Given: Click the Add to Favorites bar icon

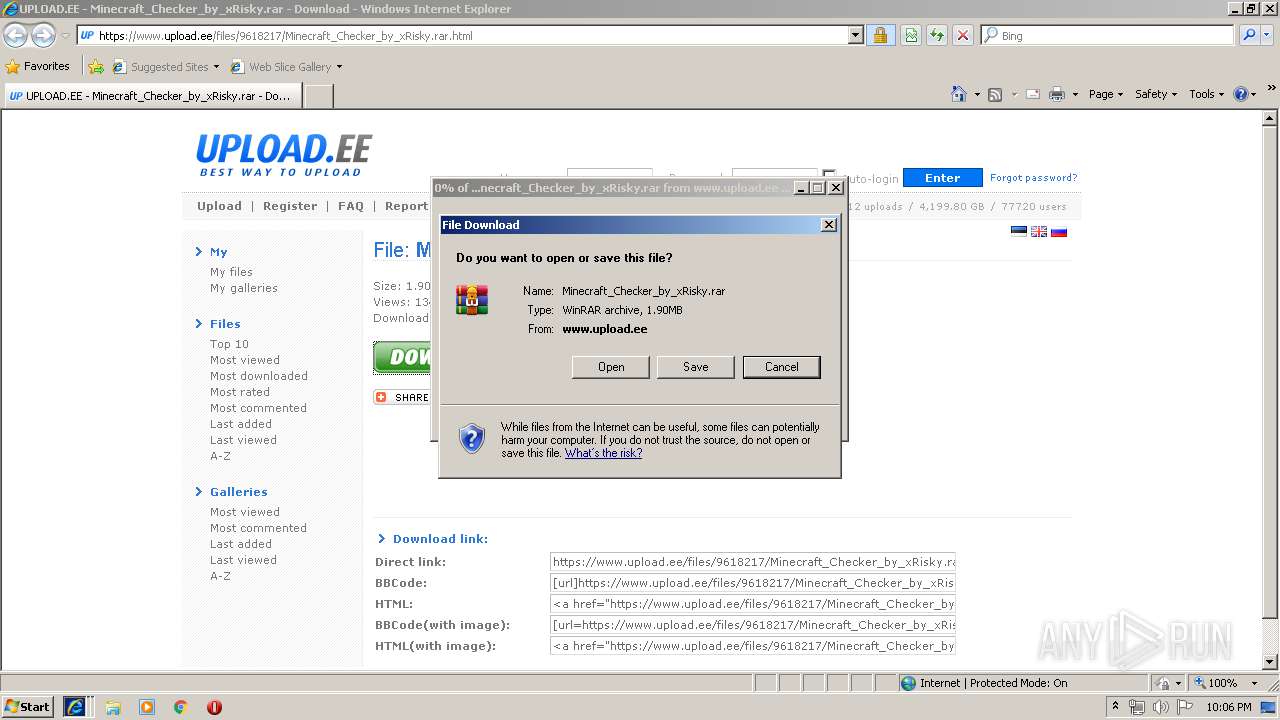Looking at the screenshot, I should (96, 67).
